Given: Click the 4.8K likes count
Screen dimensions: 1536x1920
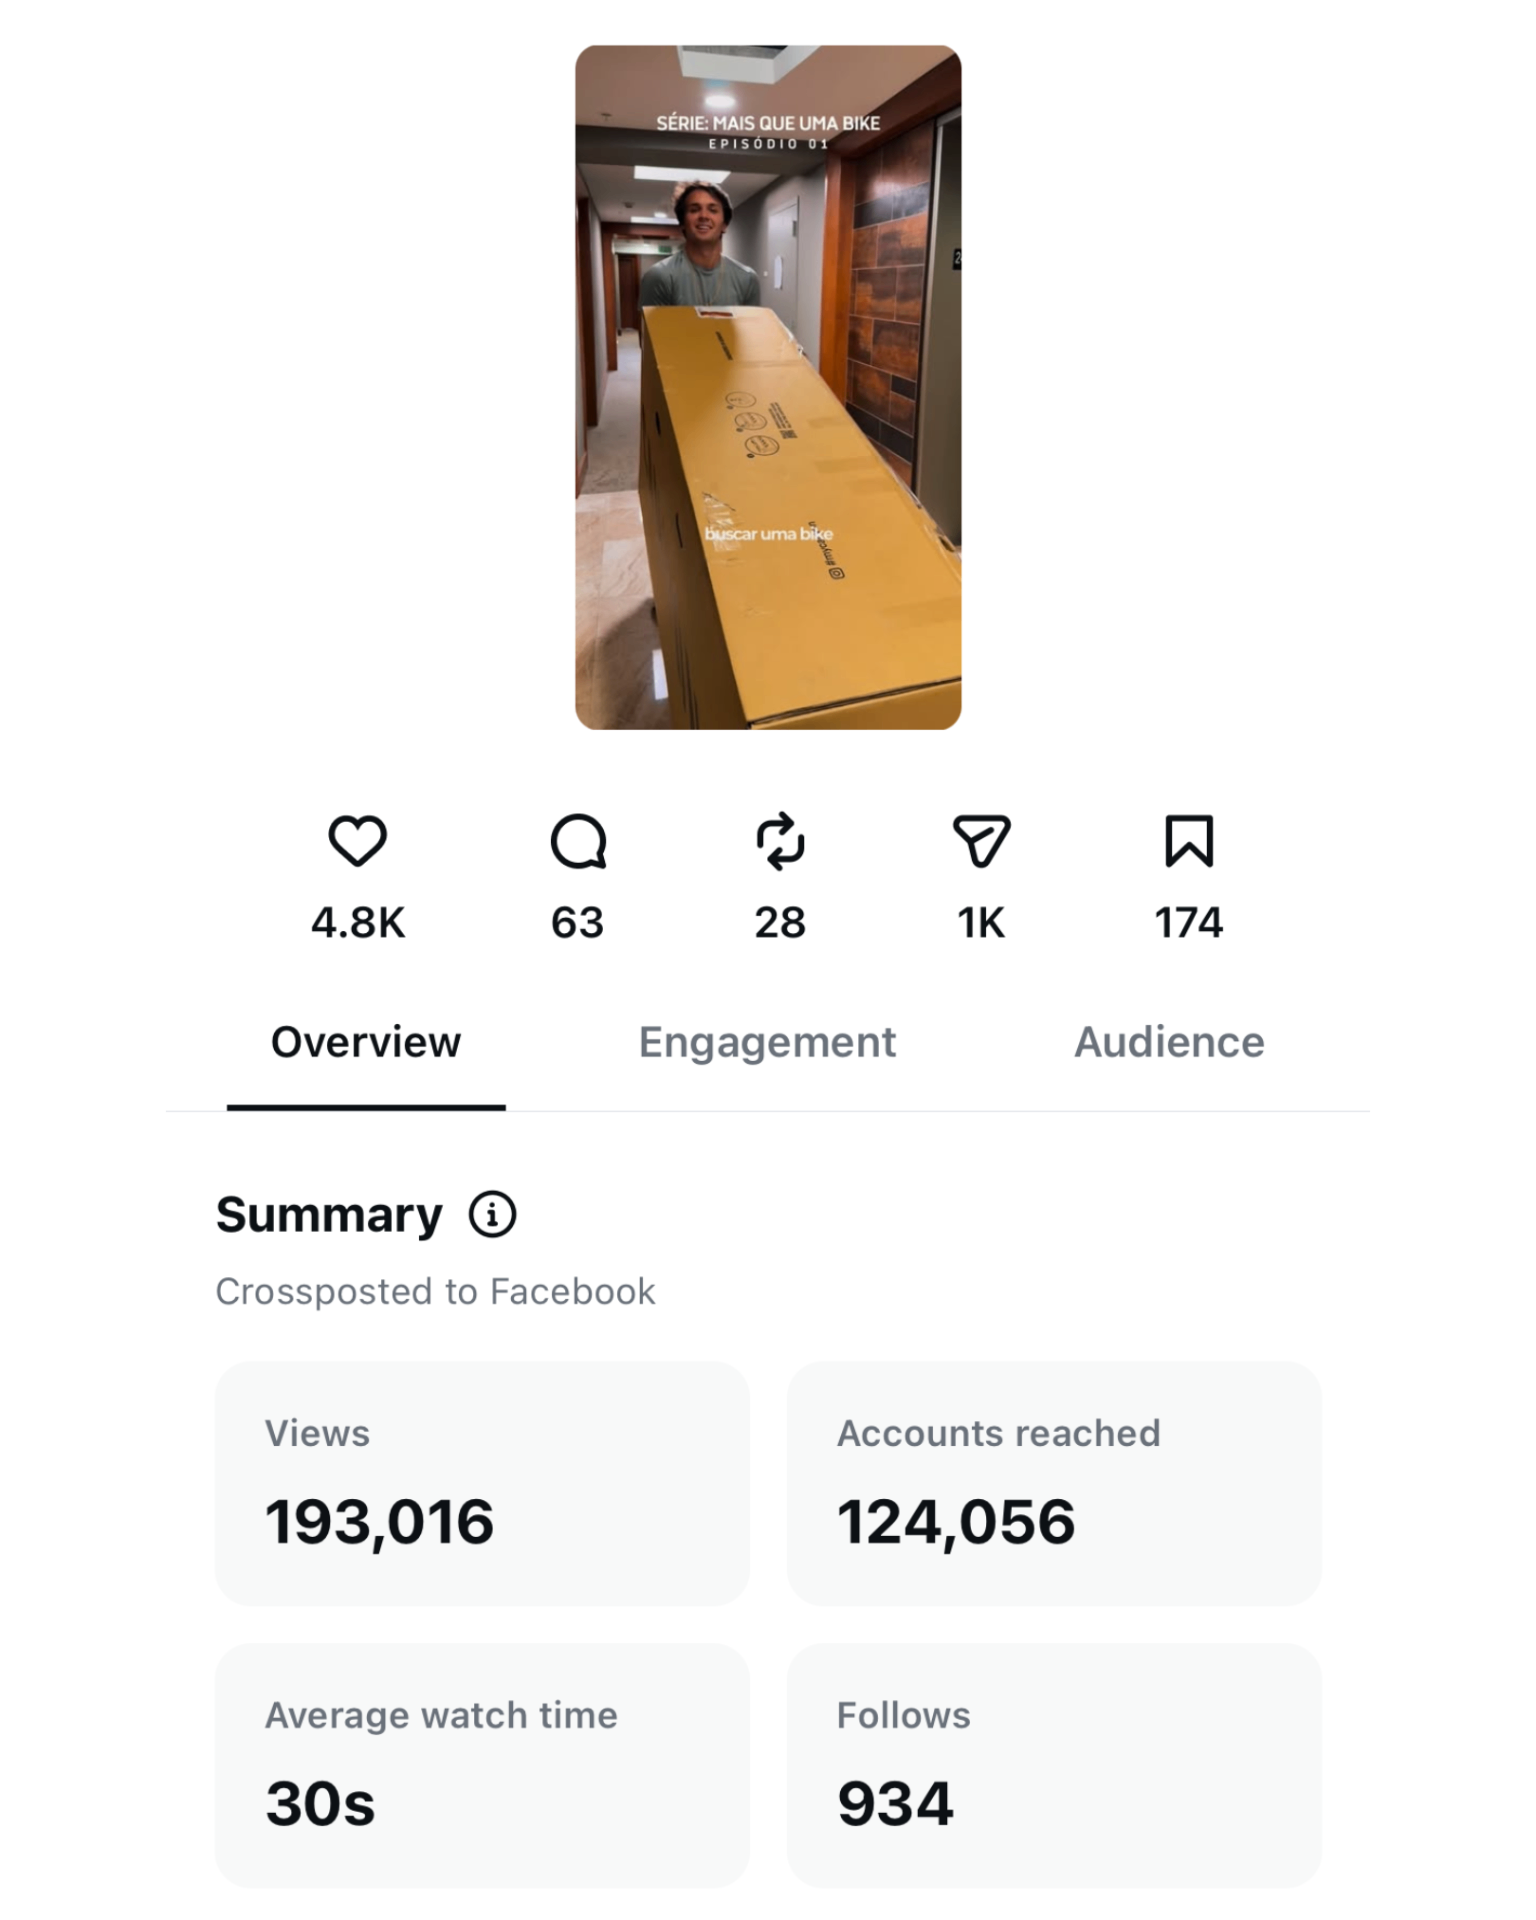Looking at the screenshot, I should click(358, 922).
